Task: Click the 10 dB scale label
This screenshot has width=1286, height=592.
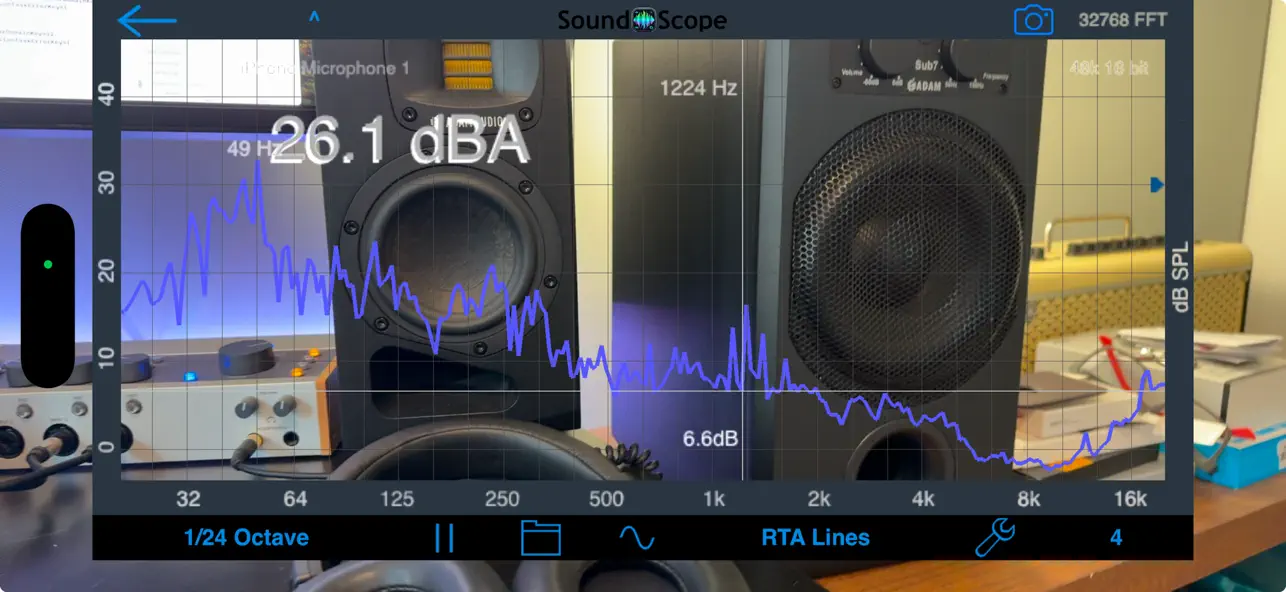Action: (x=106, y=358)
